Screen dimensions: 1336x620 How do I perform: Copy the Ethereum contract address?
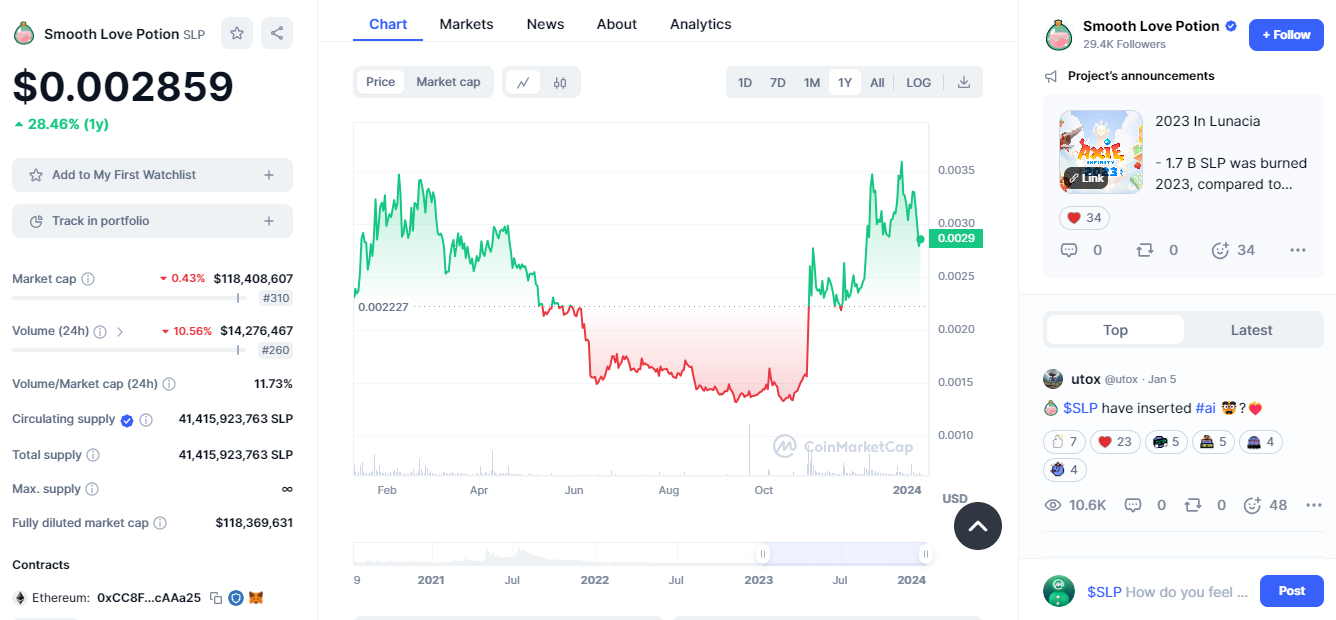216,598
